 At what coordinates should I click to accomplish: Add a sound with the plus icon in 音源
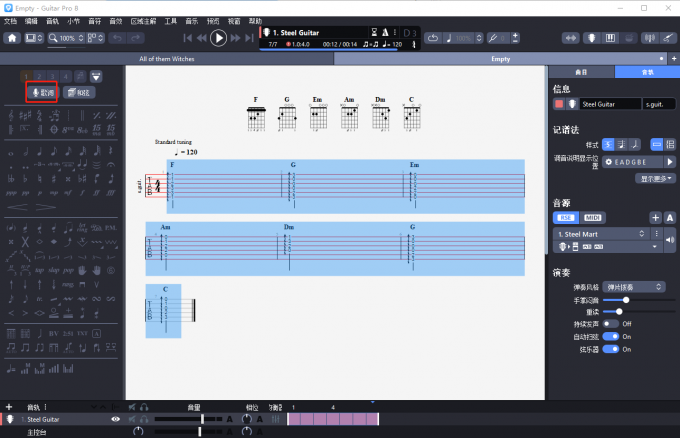(x=655, y=218)
